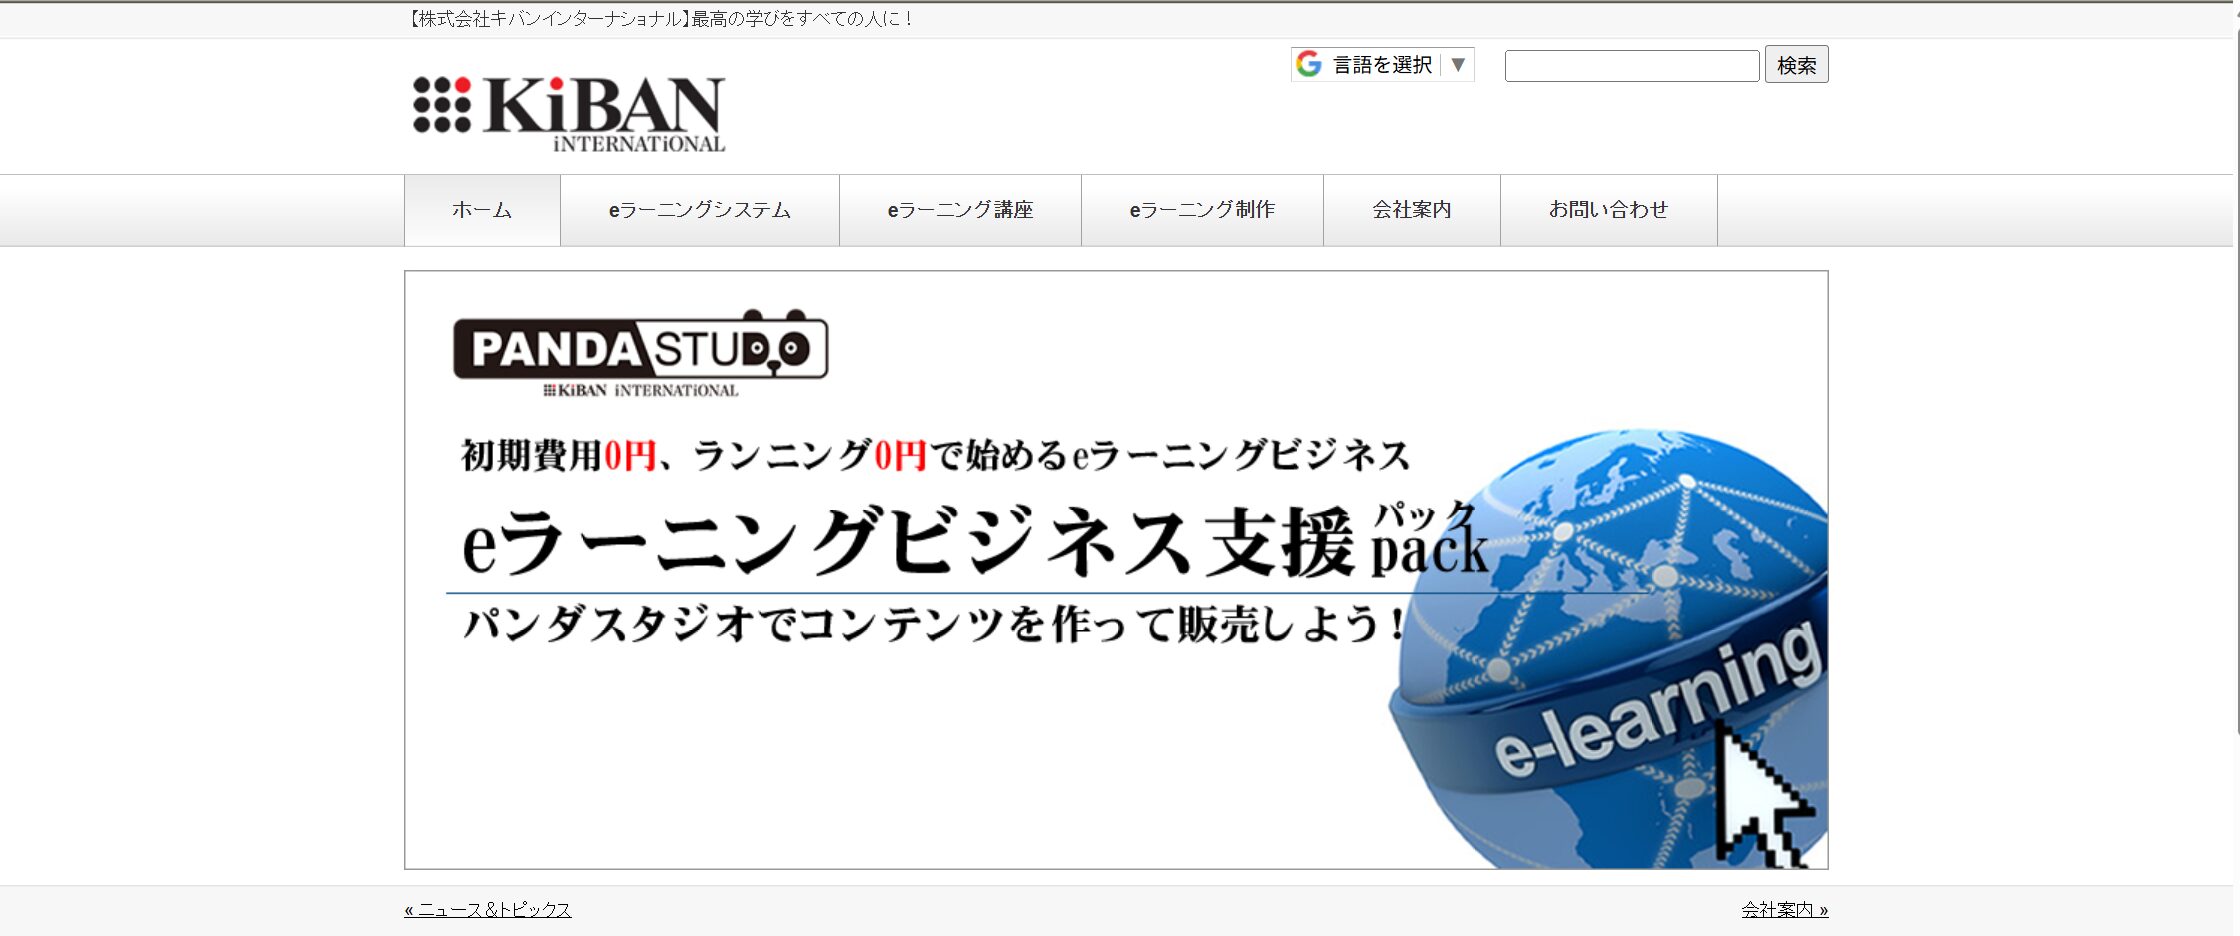
Task: Open the eラーニング制作 menu item
Action: (x=1202, y=210)
